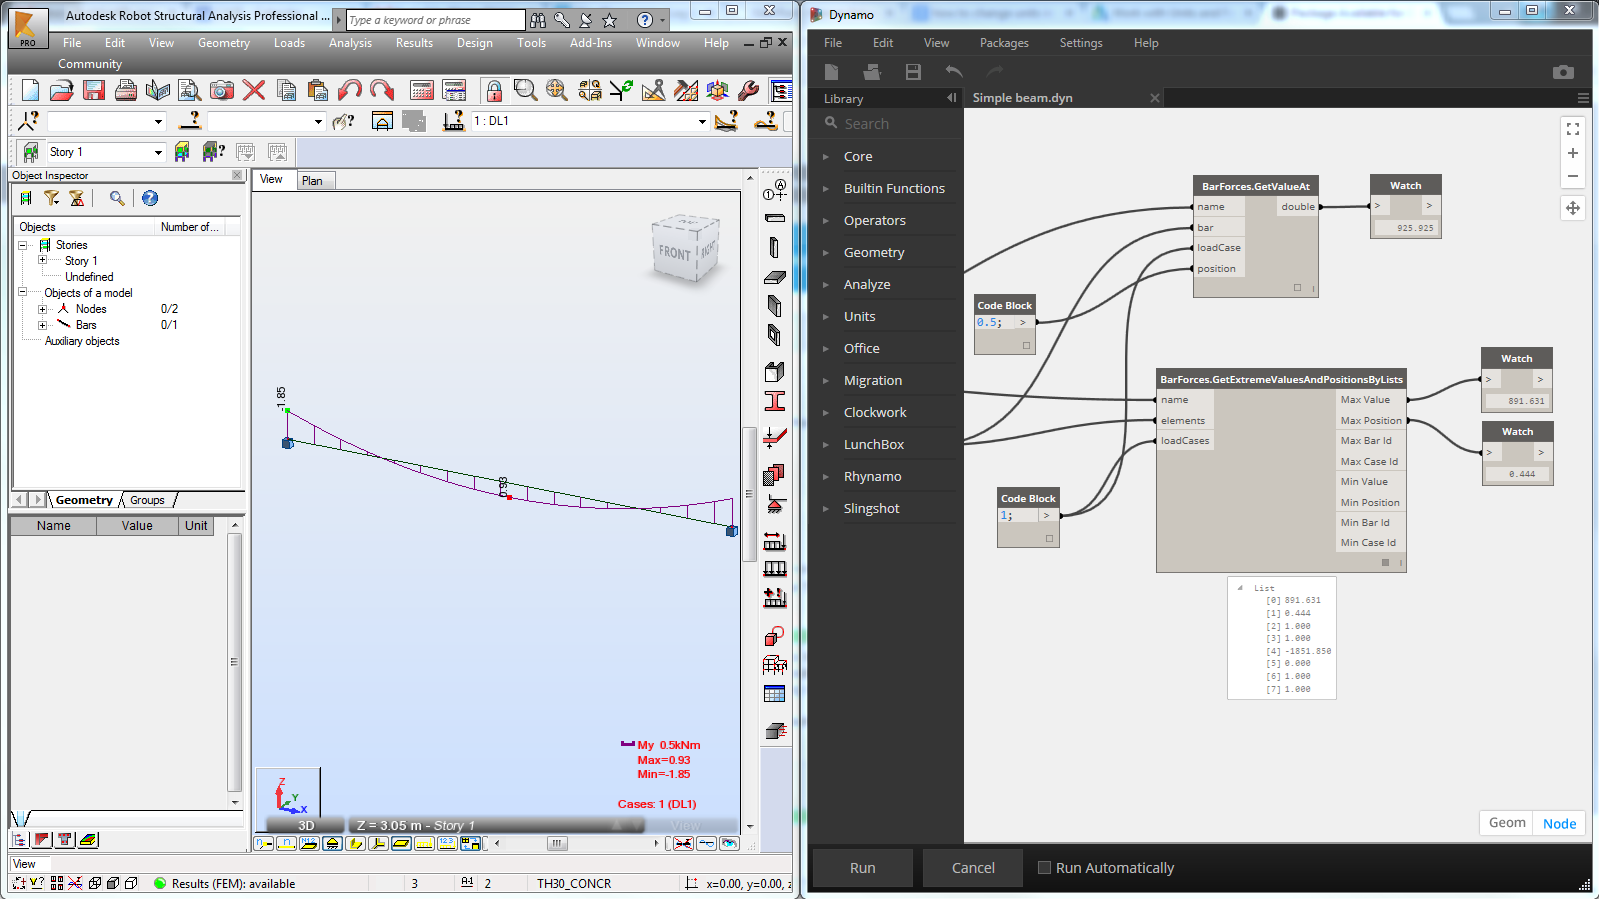Undo last action in Robot toolbar
Viewport: 1599px width, 899px height.
click(x=350, y=90)
